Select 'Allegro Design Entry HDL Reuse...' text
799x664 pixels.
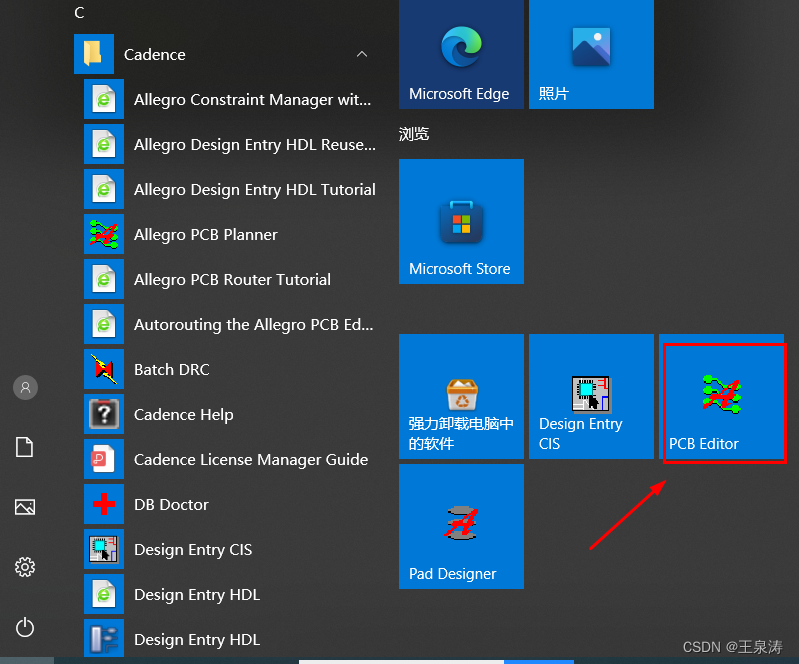click(255, 145)
